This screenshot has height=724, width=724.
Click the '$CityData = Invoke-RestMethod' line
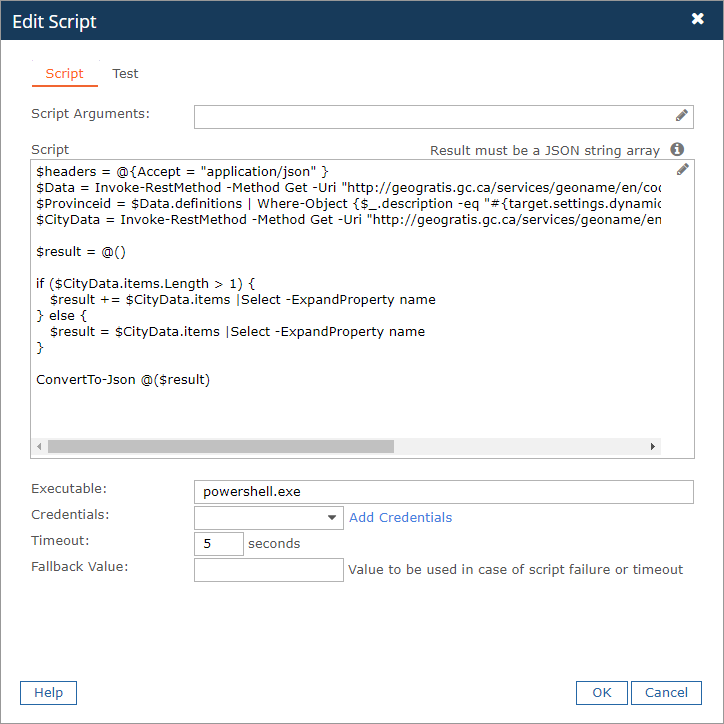(348, 220)
